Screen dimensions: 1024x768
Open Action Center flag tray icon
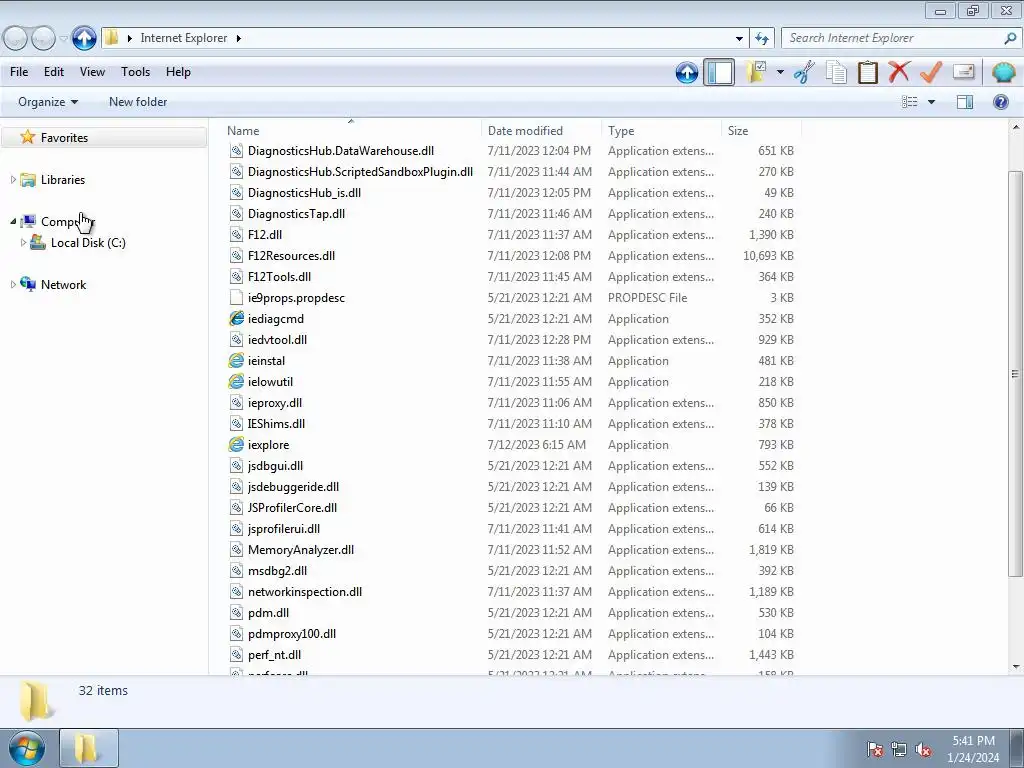874,749
